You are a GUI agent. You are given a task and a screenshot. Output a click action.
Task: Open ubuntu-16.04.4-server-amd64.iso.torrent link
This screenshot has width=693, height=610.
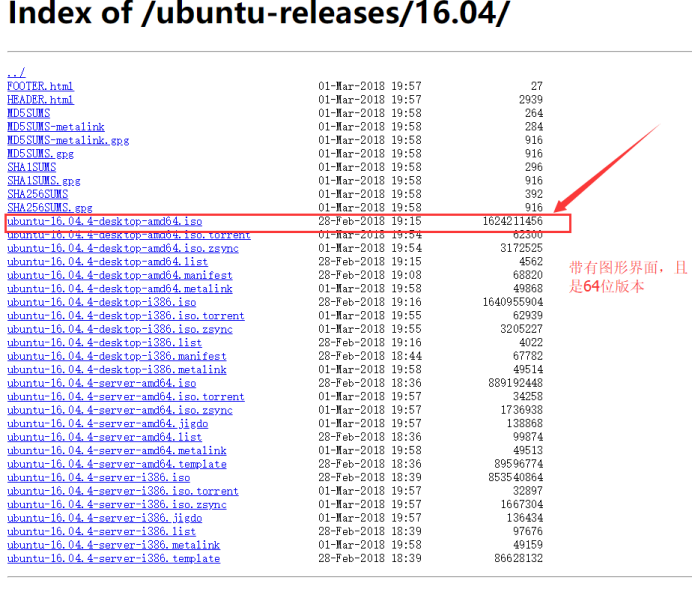126,396
